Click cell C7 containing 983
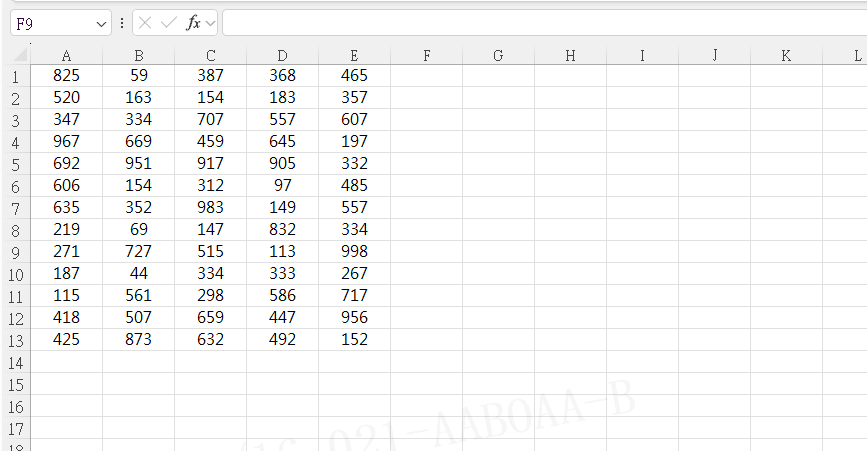This screenshot has width=867, height=451. (210, 207)
